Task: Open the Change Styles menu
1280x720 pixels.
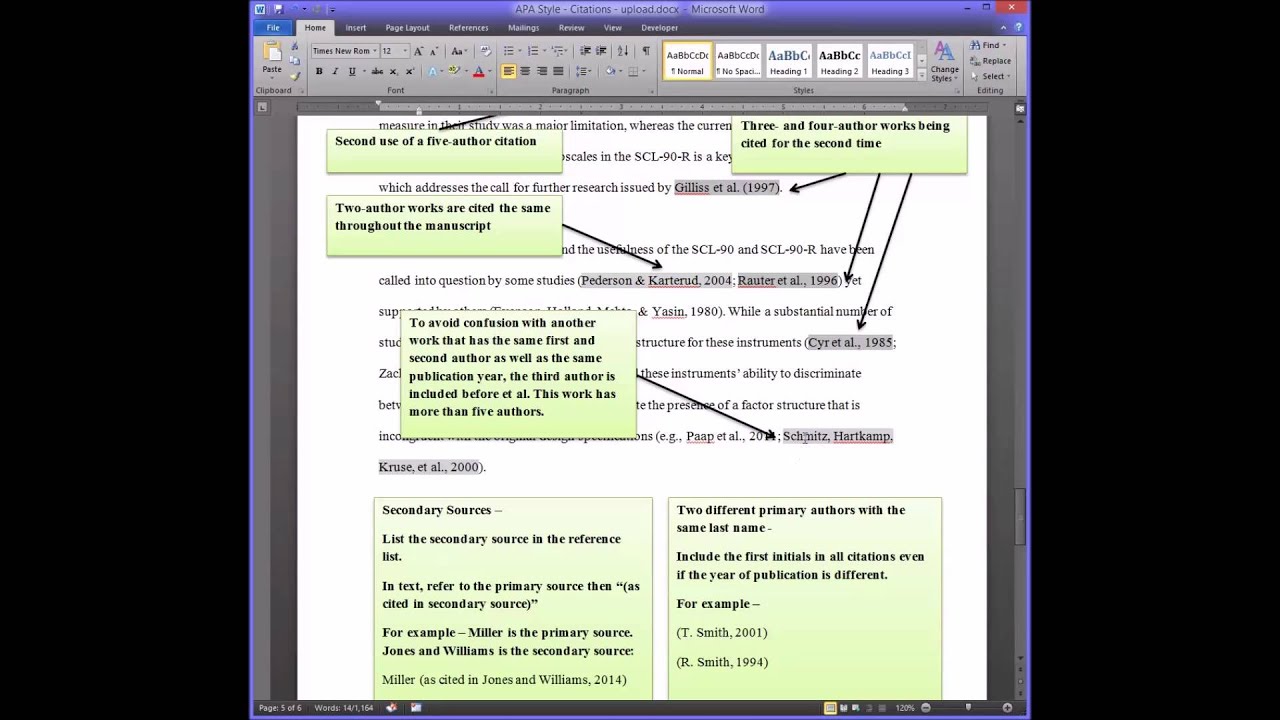Action: pos(944,62)
